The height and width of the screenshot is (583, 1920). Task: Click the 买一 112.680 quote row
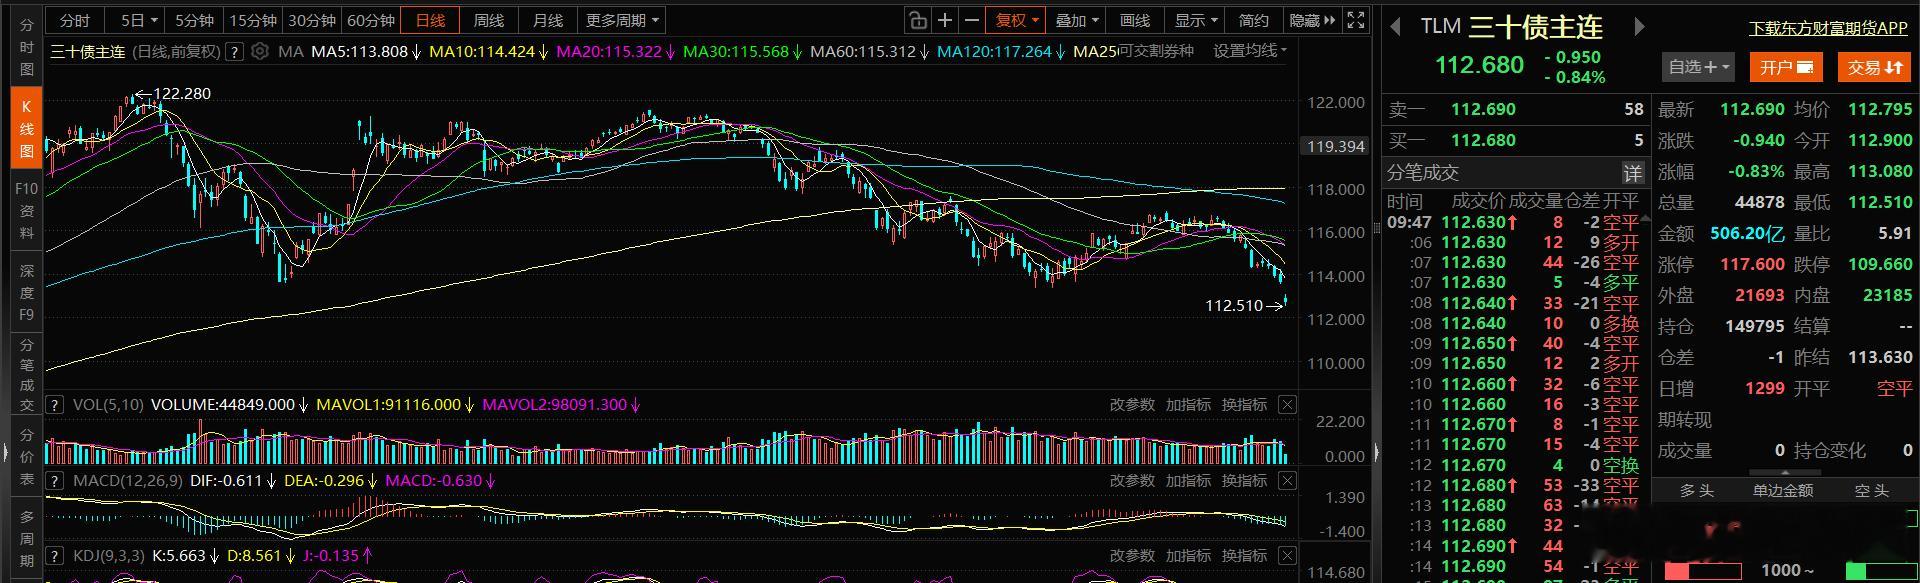point(1515,140)
